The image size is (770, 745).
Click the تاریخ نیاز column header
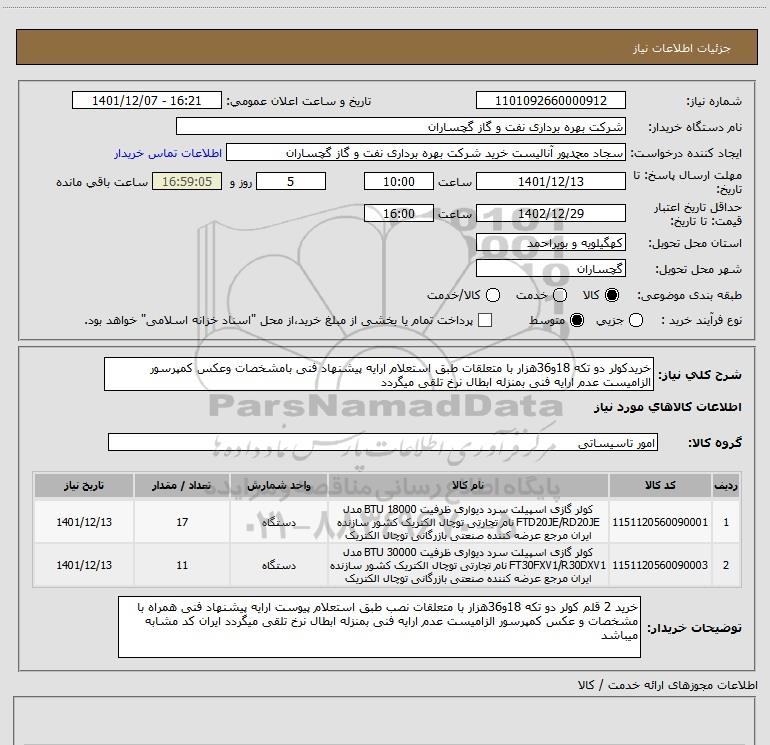[84, 485]
